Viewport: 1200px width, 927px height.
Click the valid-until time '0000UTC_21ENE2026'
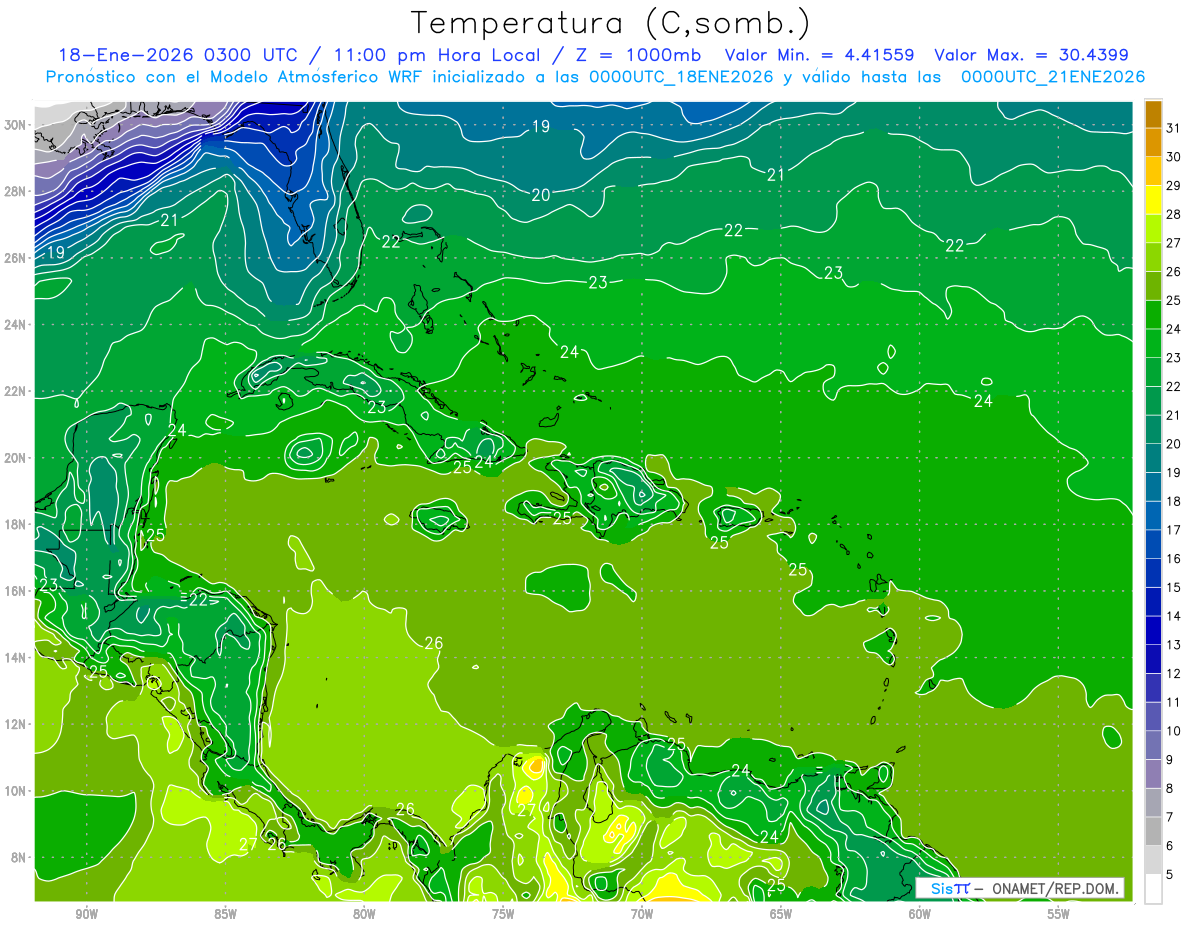pos(1052,77)
